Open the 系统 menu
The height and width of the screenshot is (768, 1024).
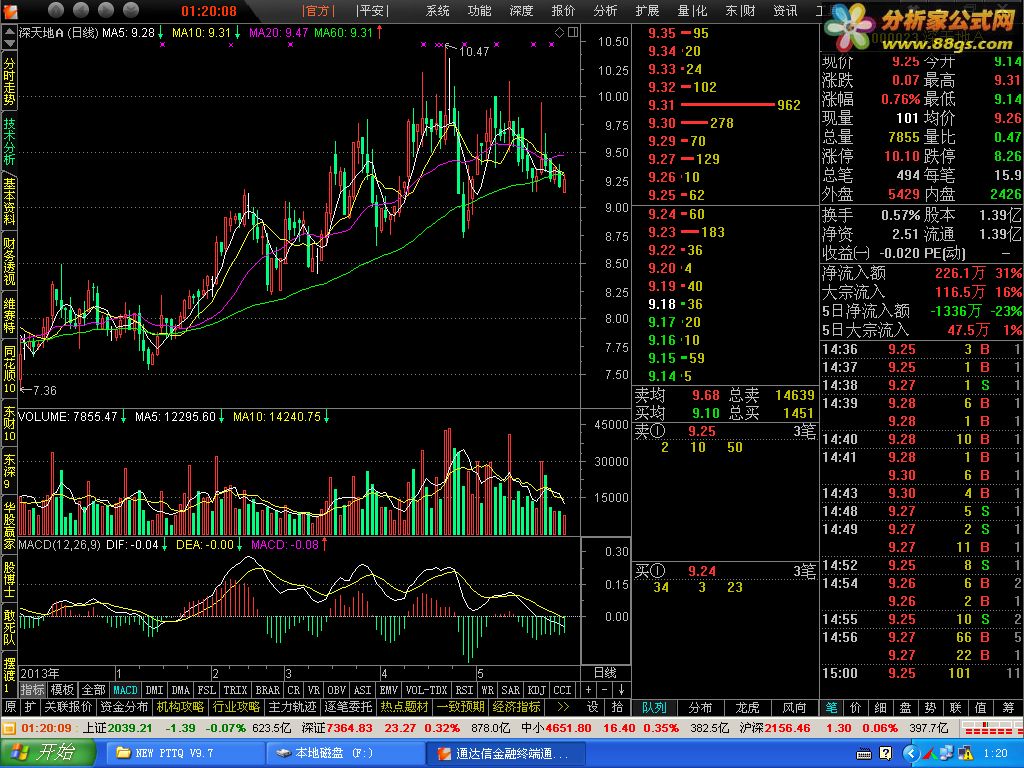[438, 10]
